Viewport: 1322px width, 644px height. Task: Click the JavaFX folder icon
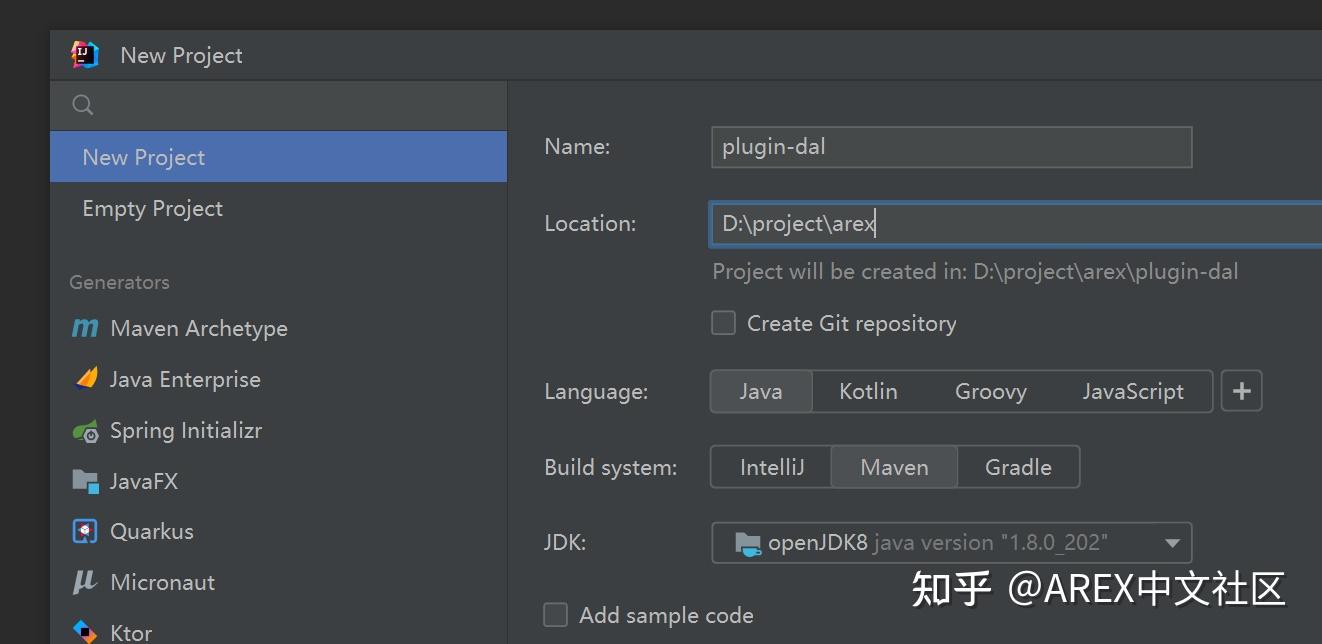point(86,481)
